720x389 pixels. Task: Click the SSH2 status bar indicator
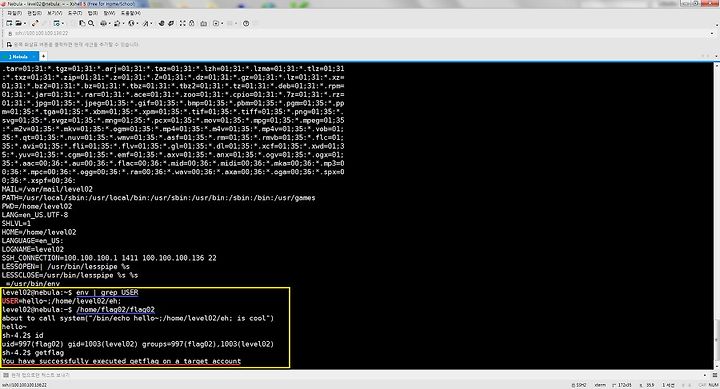tap(579, 385)
